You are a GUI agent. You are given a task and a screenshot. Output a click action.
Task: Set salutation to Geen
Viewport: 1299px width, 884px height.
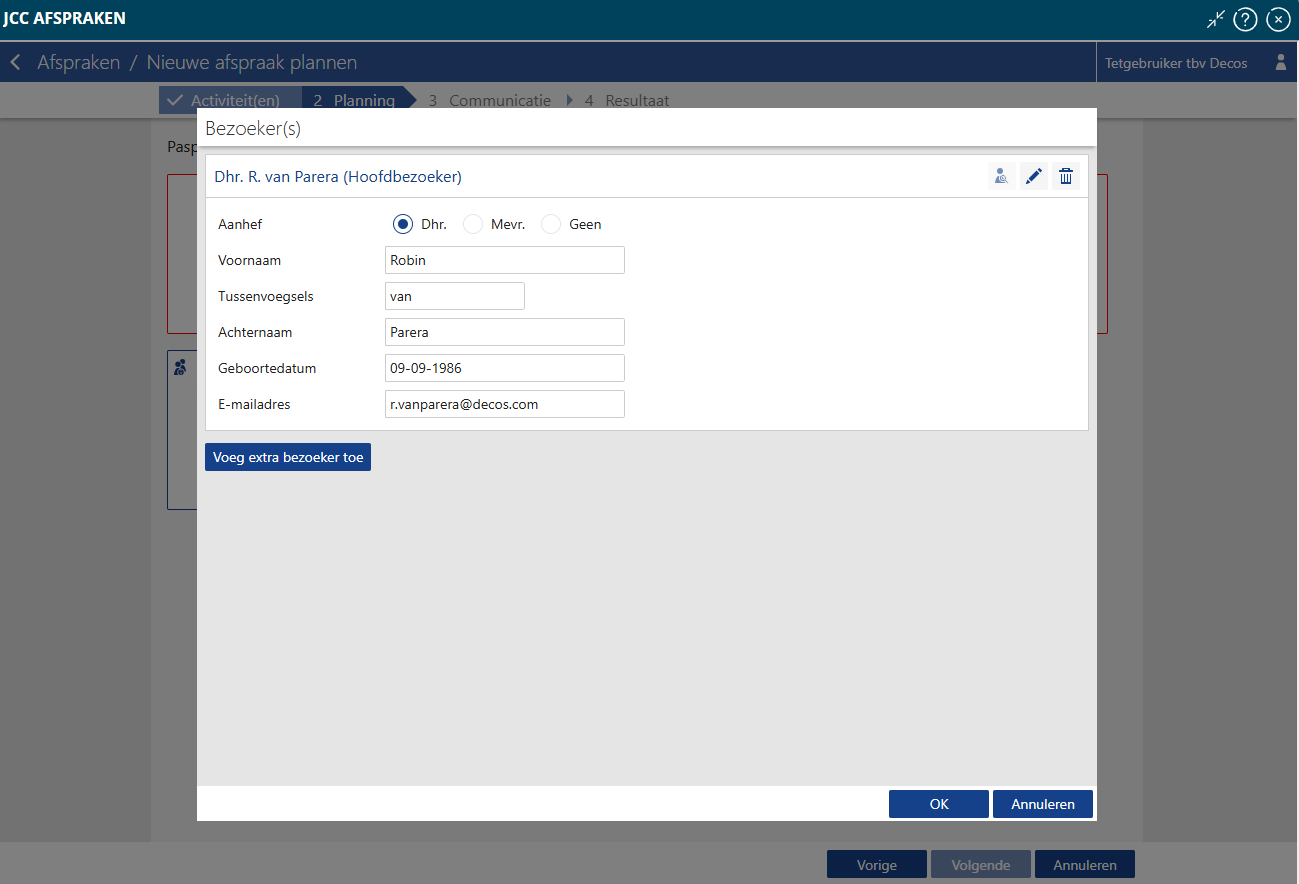[x=551, y=224]
